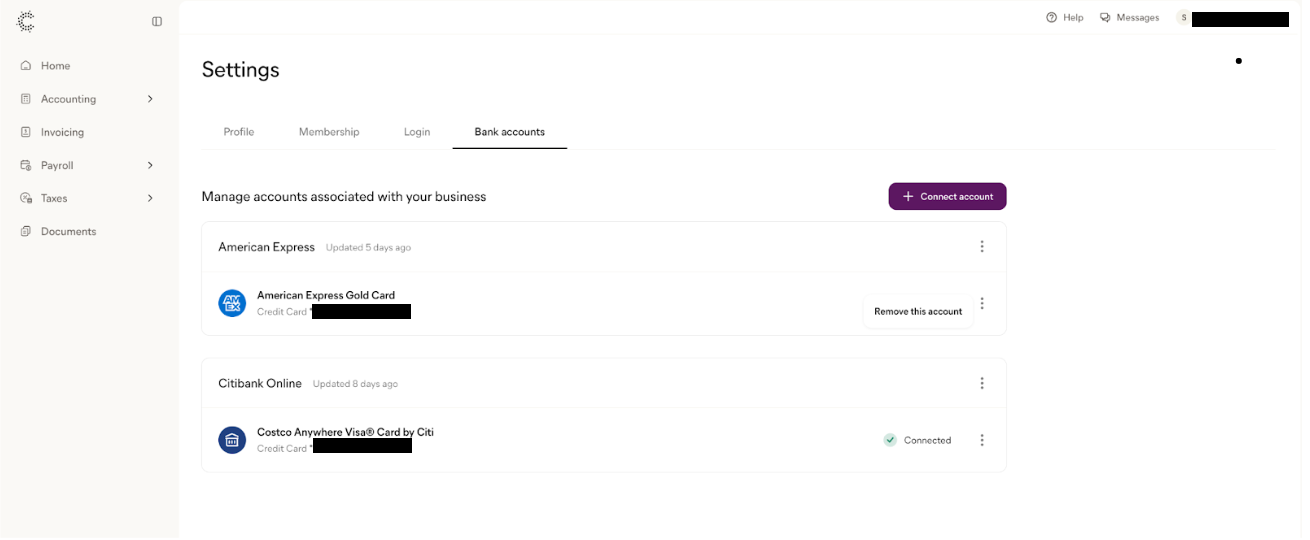The width and height of the screenshot is (1310, 540).
Task: Expand the Payroll submenu chevron
Action: point(150,165)
